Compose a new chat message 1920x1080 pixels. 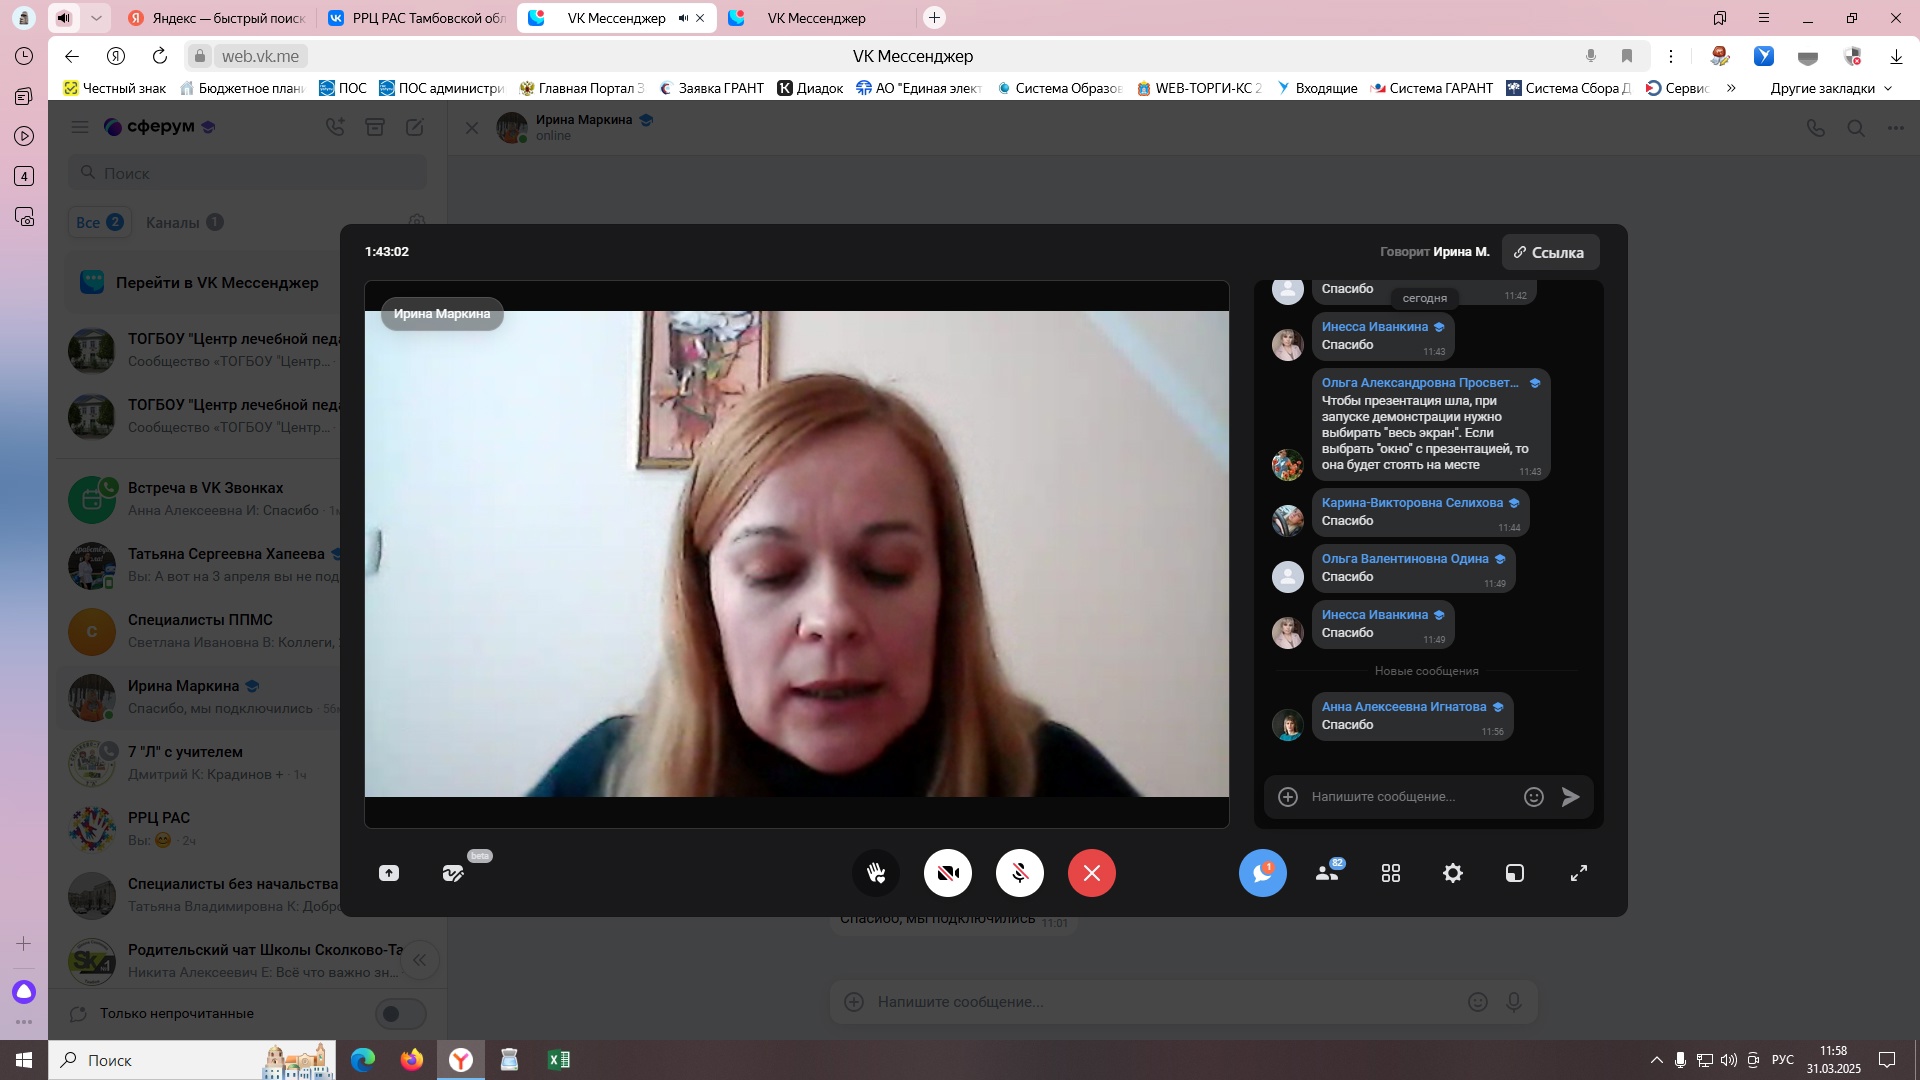coord(415,127)
